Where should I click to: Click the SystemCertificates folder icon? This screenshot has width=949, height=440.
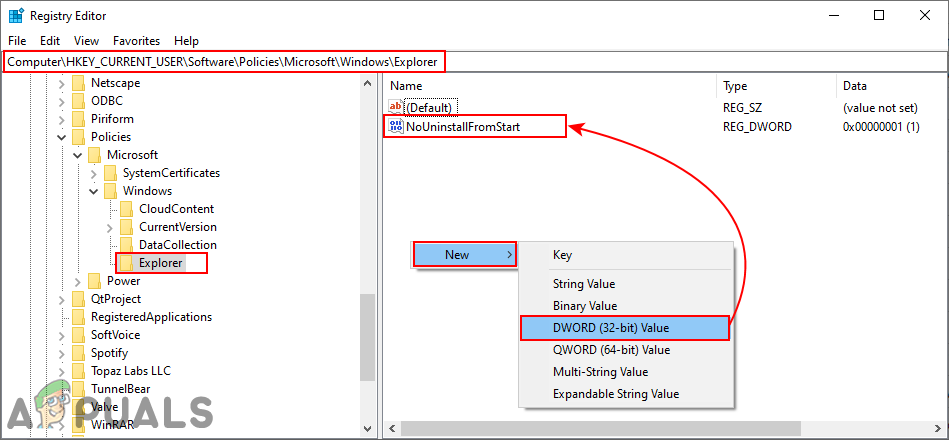(x=110, y=173)
